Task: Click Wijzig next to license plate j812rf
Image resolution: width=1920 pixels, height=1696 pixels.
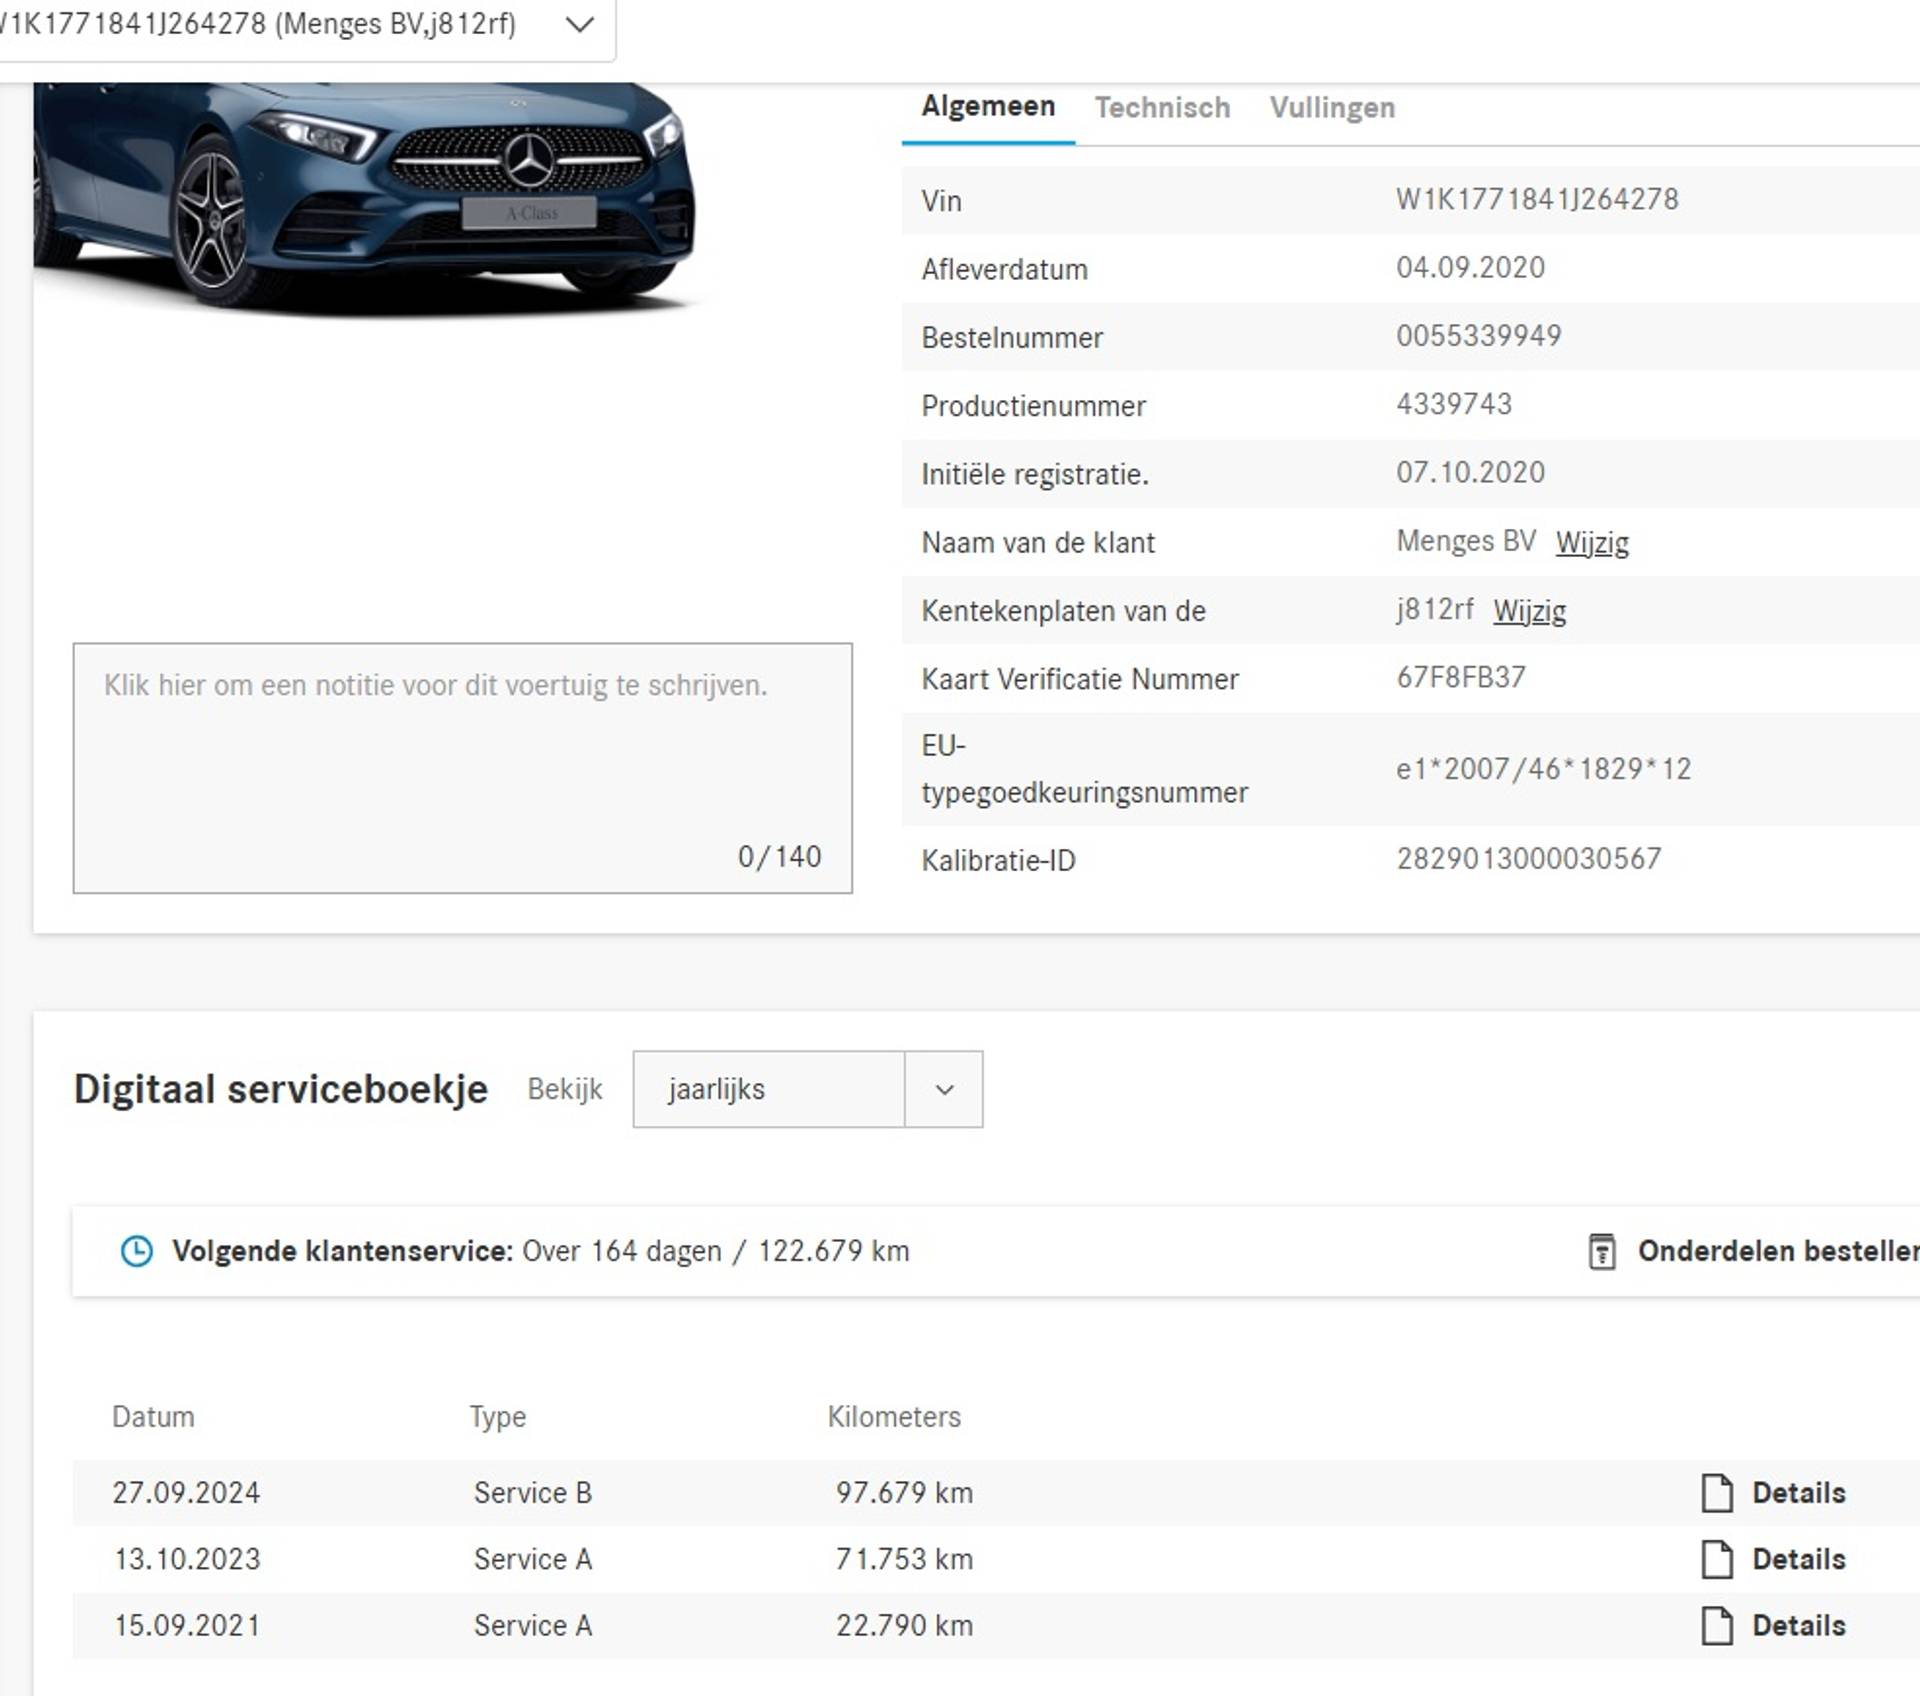Action: tap(1529, 610)
